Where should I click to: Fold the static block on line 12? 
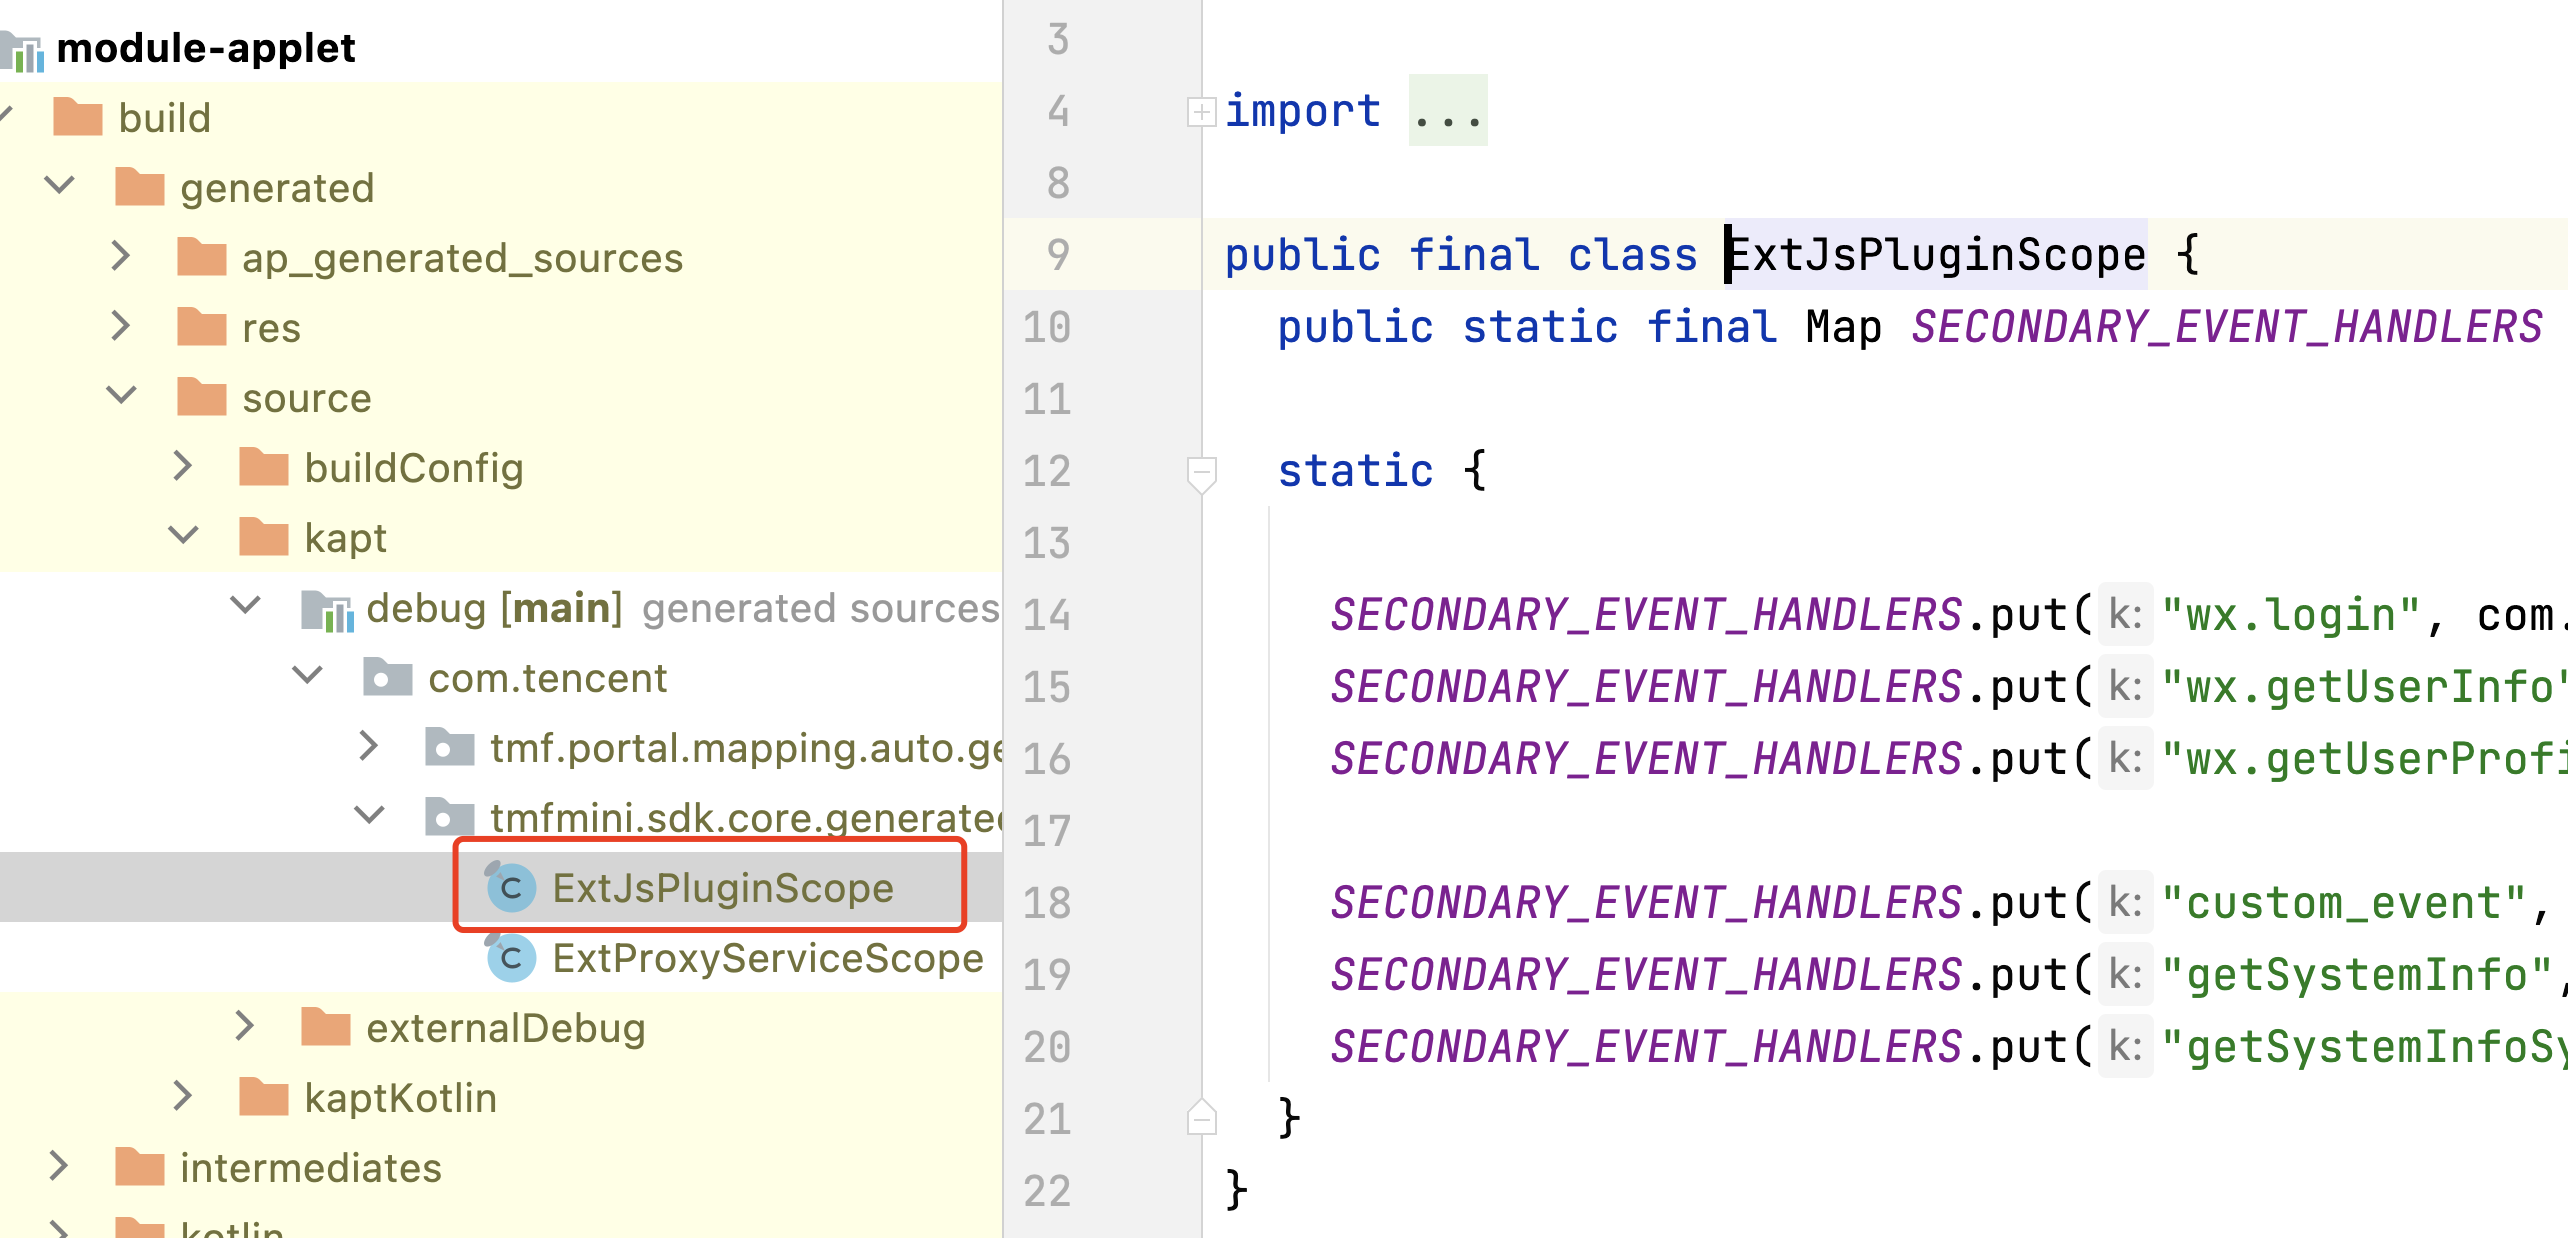[1200, 471]
